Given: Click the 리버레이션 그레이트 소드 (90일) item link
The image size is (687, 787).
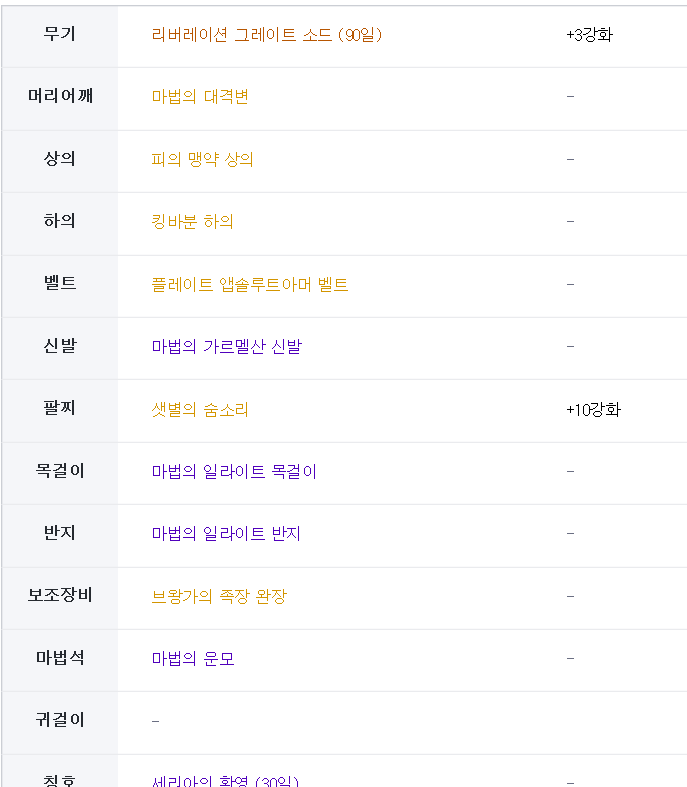Looking at the screenshot, I should tap(267, 35).
